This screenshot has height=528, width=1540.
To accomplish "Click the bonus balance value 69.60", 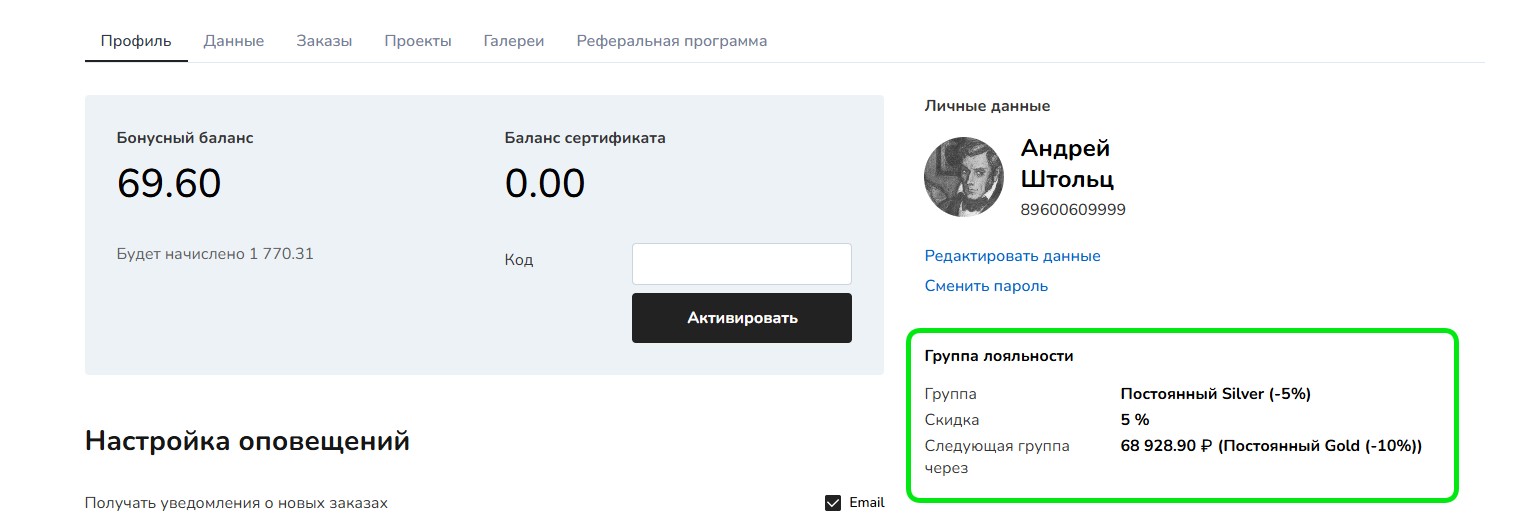I will coord(169,184).
